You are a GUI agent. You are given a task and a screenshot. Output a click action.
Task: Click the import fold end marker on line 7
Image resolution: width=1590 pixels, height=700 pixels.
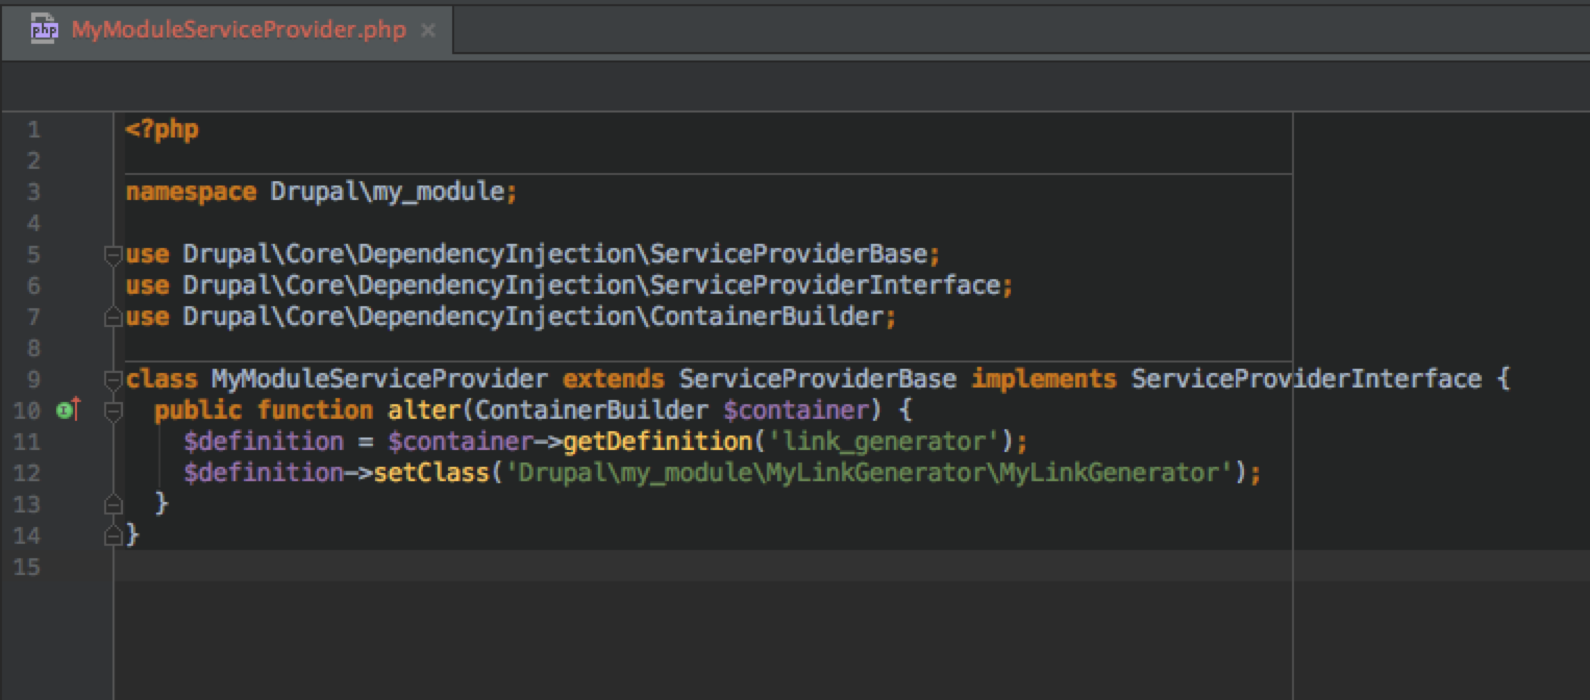pos(113,317)
